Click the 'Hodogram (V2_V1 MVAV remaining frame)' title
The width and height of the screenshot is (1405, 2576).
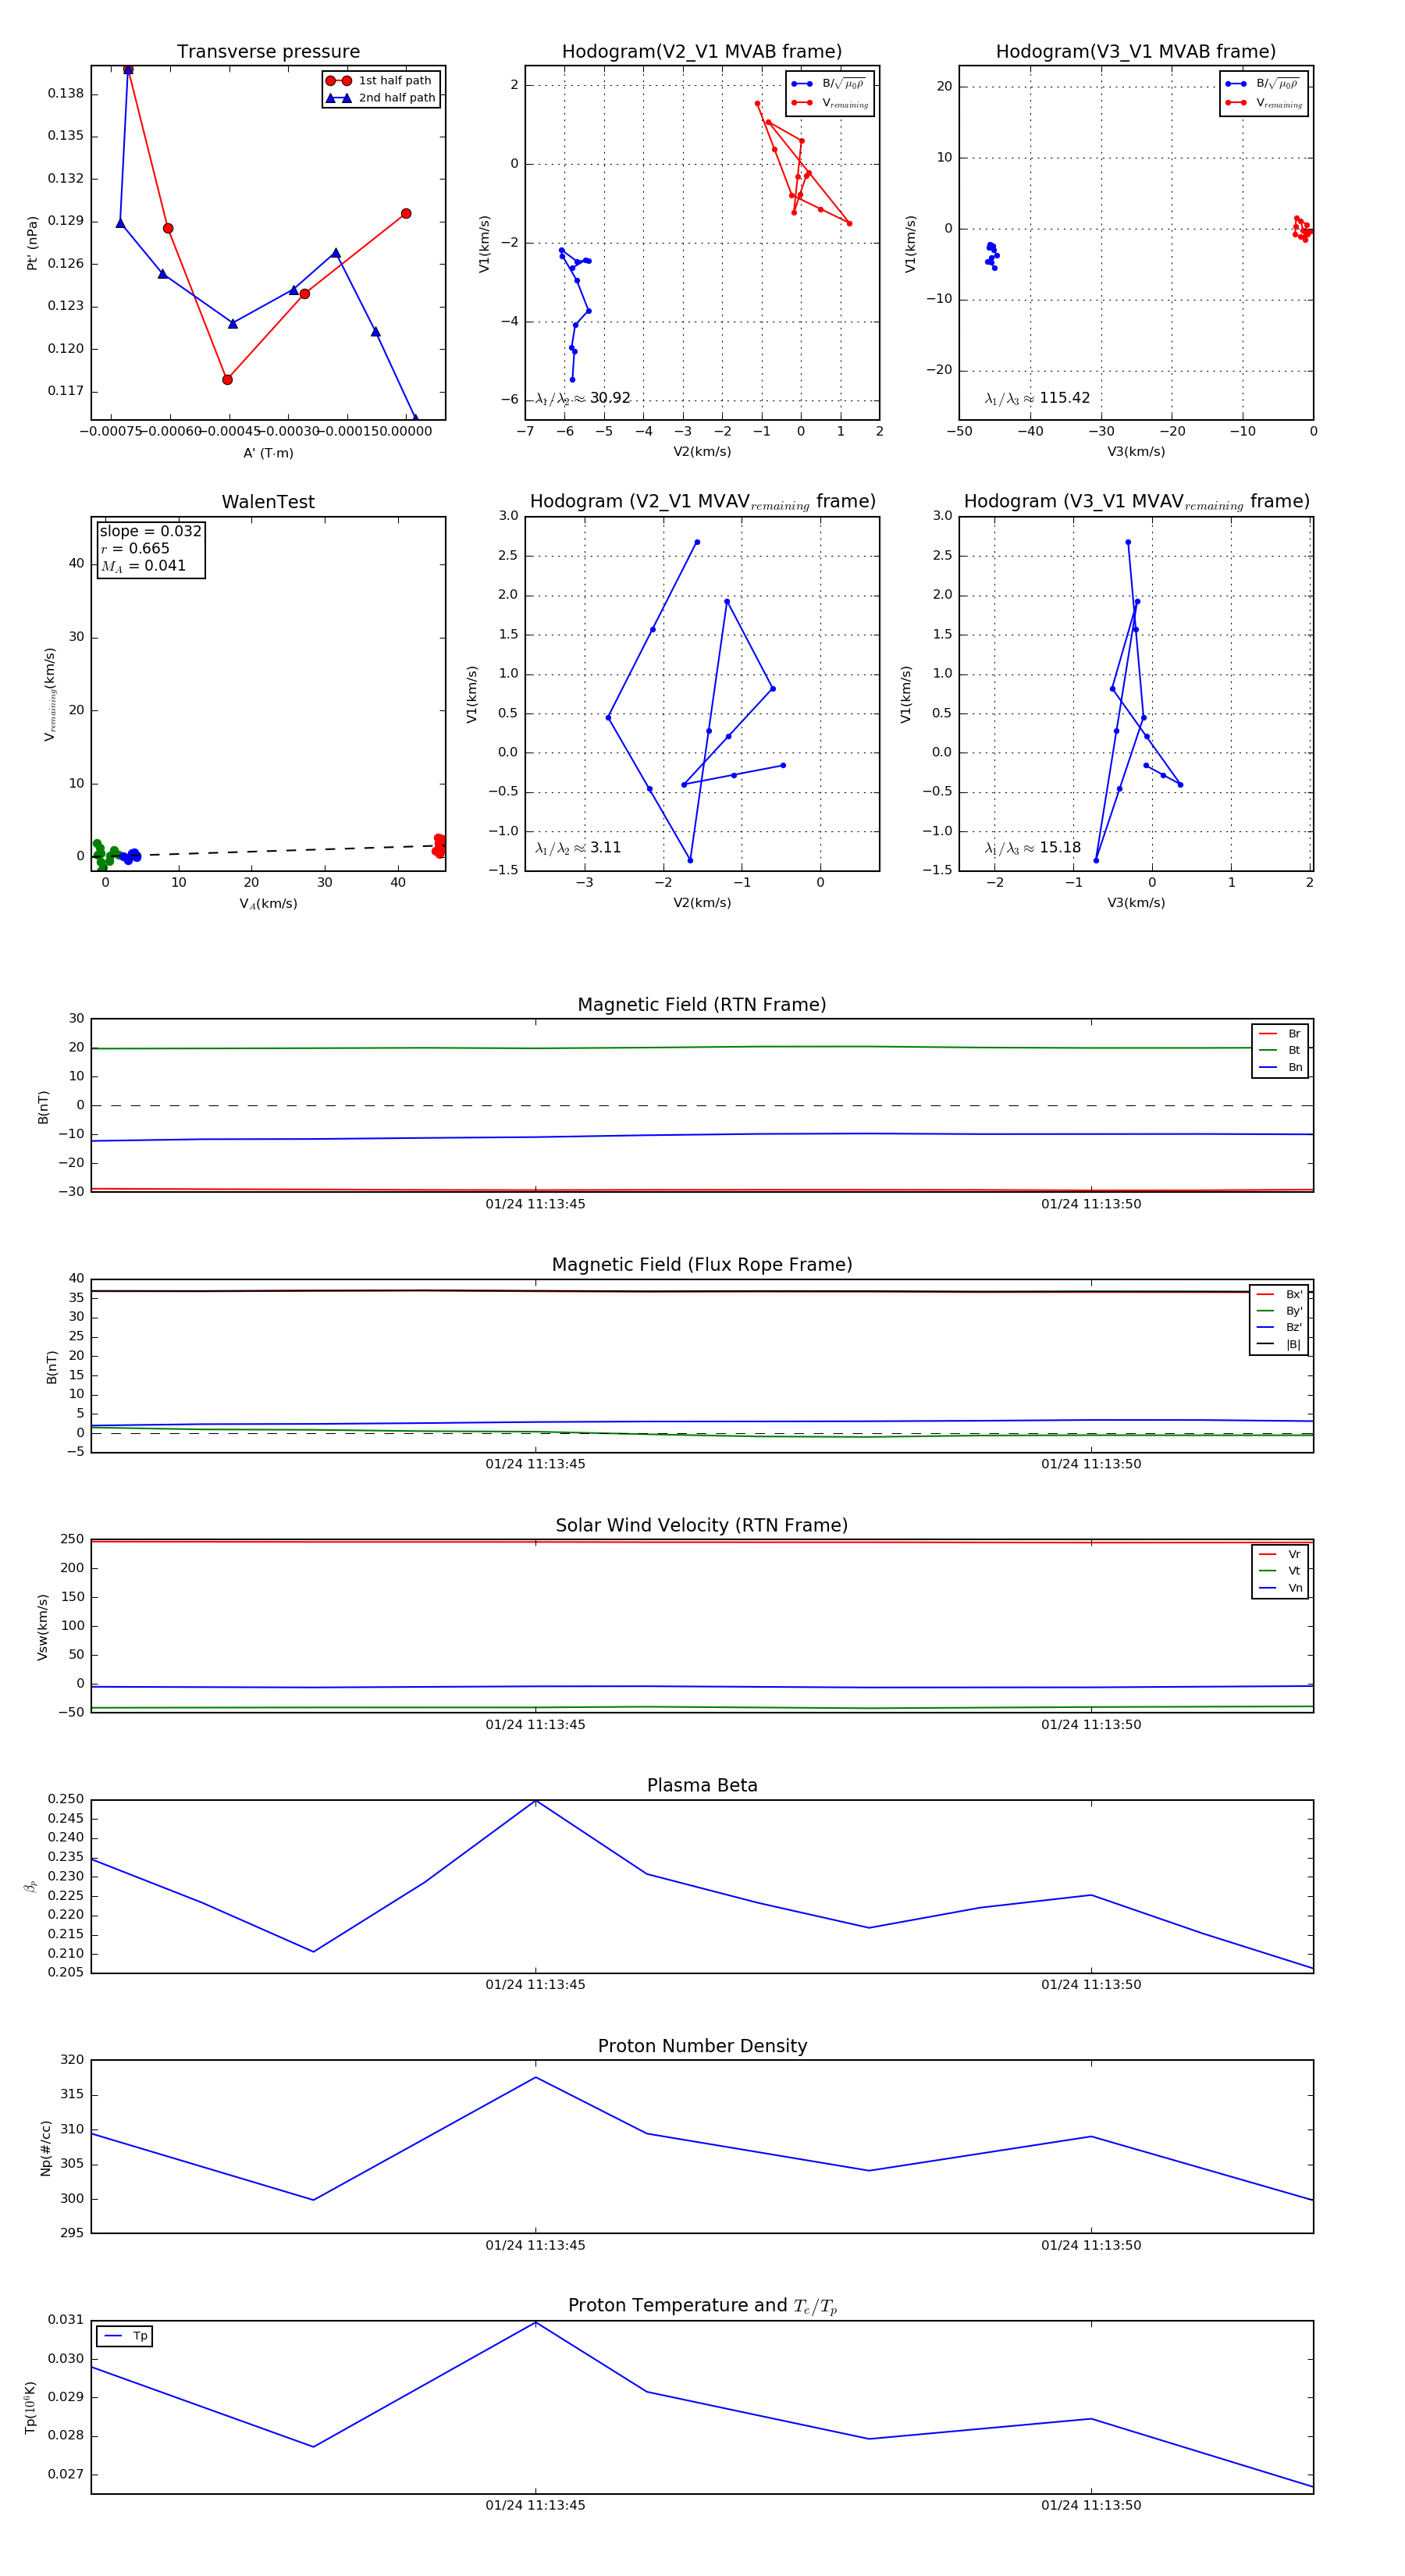(702, 502)
